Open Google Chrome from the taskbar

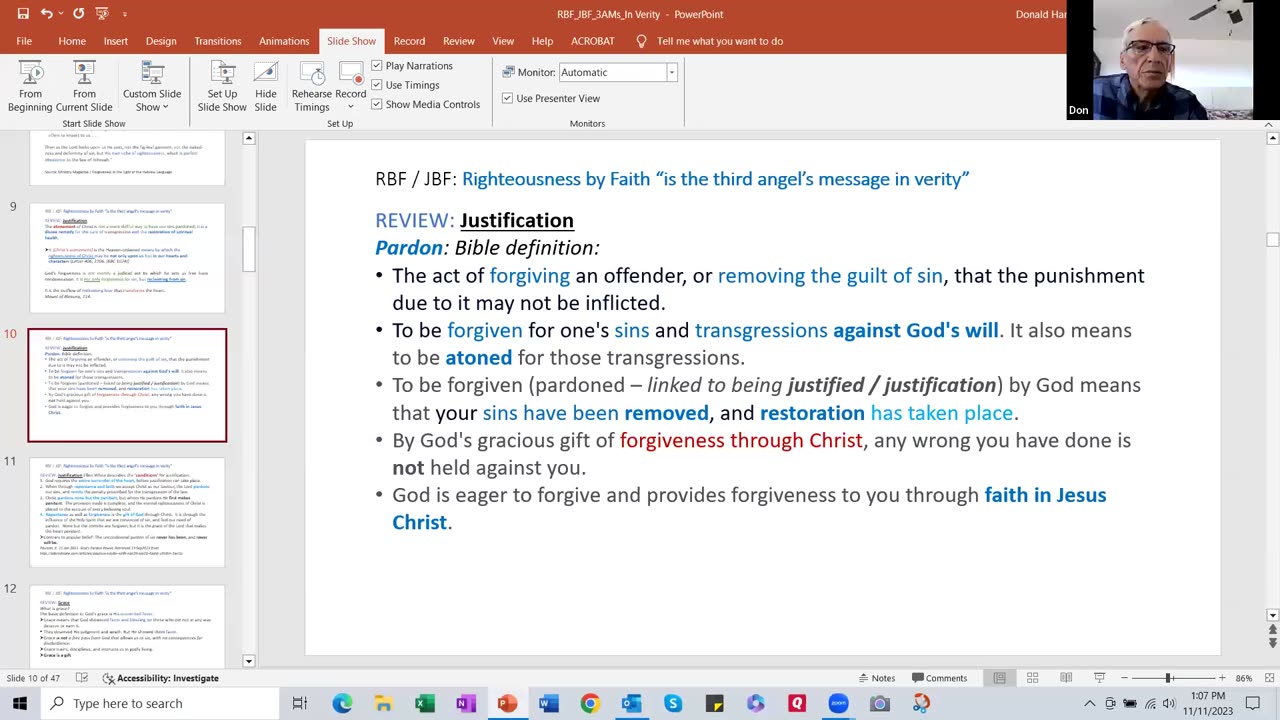pyautogui.click(x=590, y=703)
